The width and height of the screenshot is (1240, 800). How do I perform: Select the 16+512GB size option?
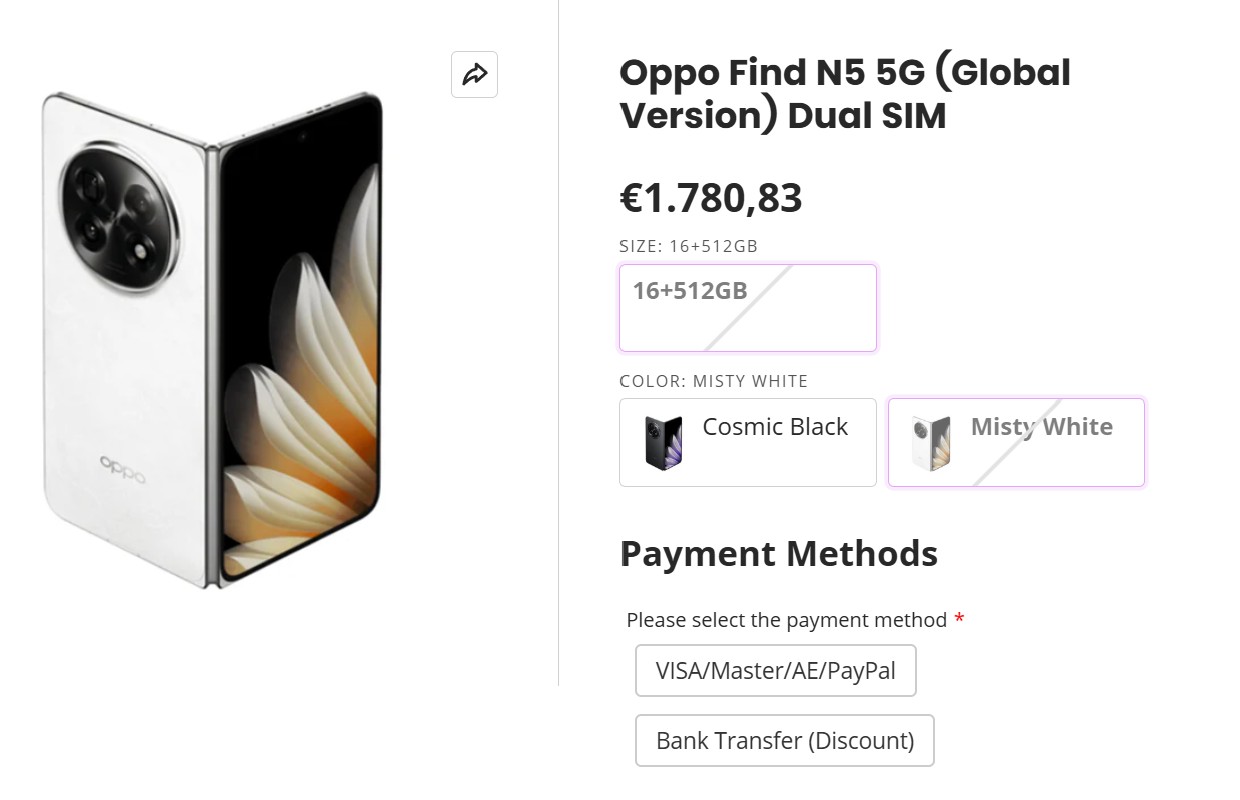pyautogui.click(x=747, y=307)
